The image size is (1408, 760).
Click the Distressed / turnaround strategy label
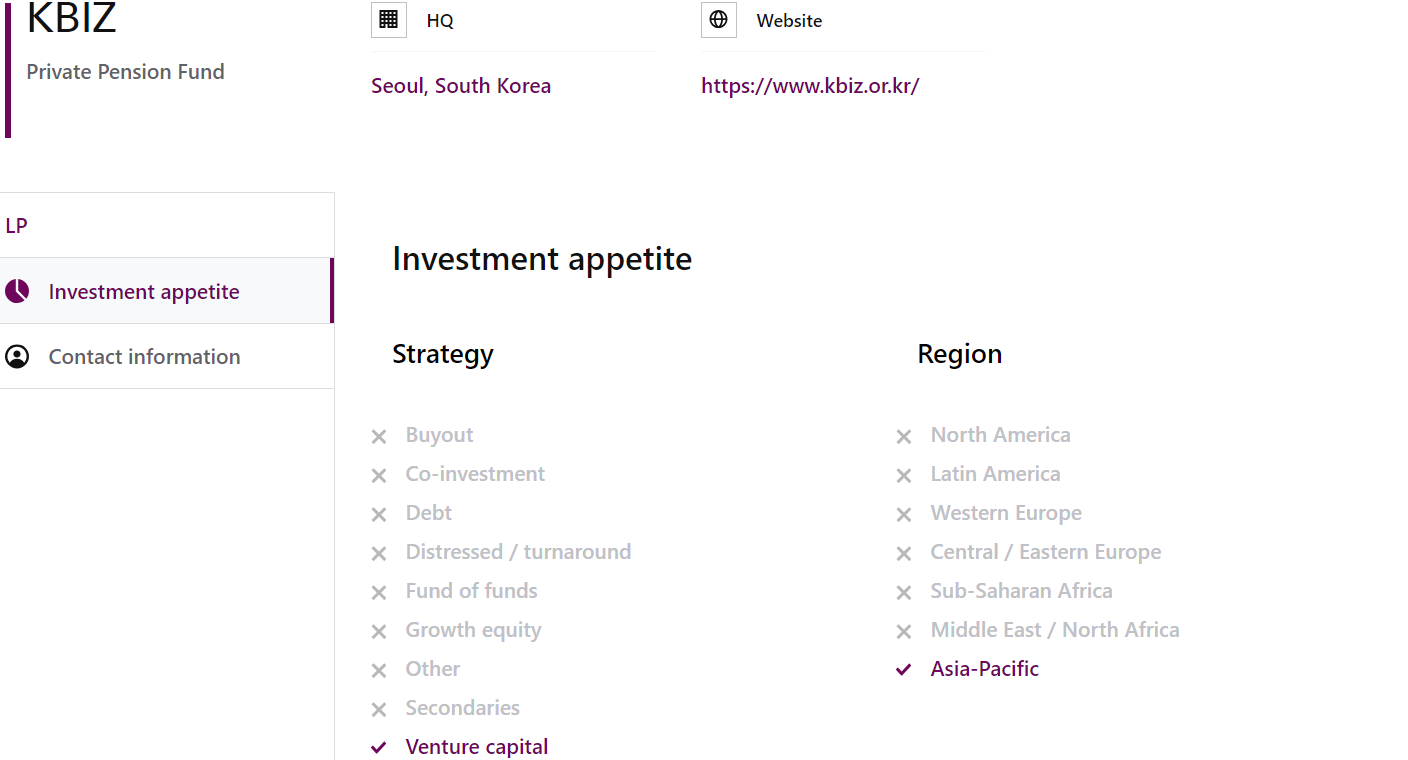(x=518, y=552)
